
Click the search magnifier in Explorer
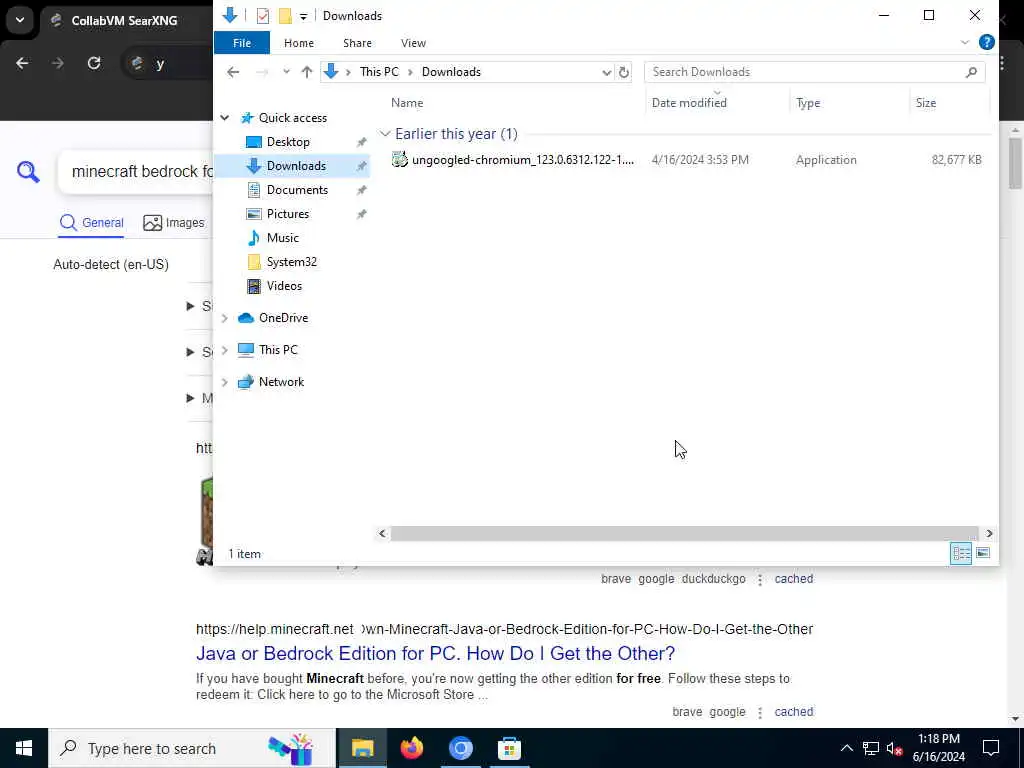(971, 72)
